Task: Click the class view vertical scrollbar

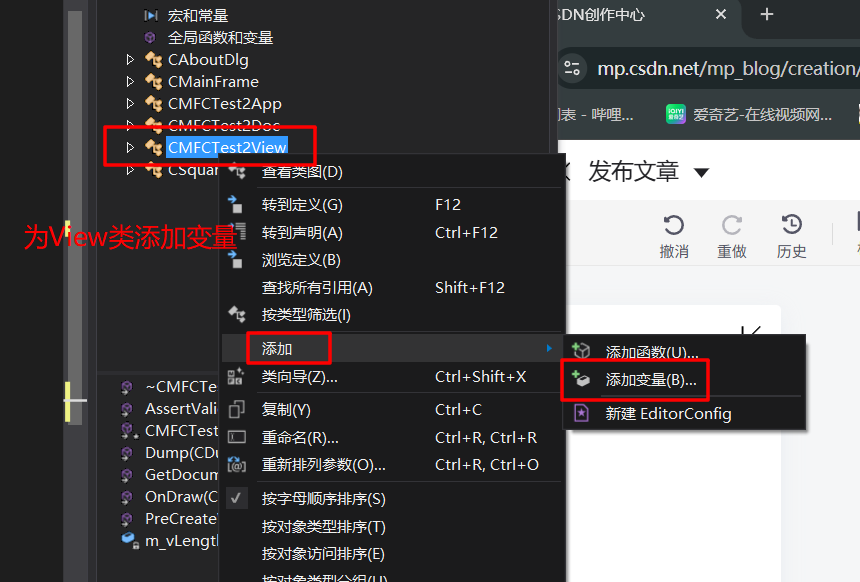Action: (75, 217)
